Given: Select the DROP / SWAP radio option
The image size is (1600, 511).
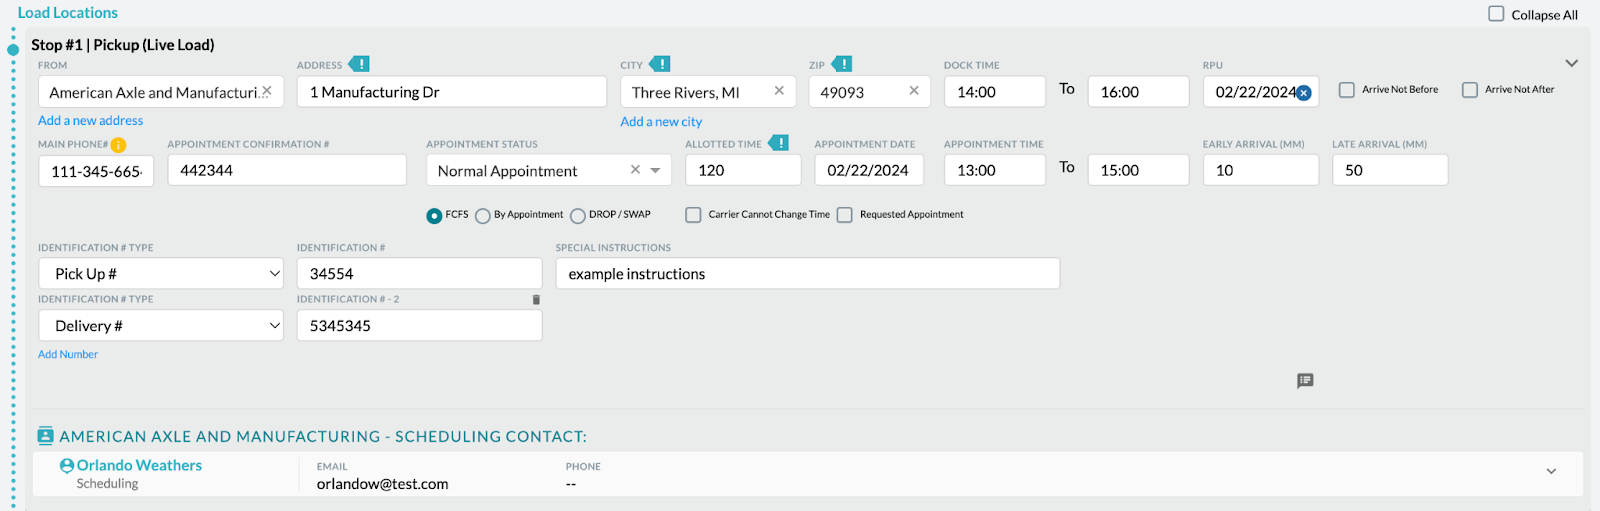Looking at the screenshot, I should (x=578, y=216).
